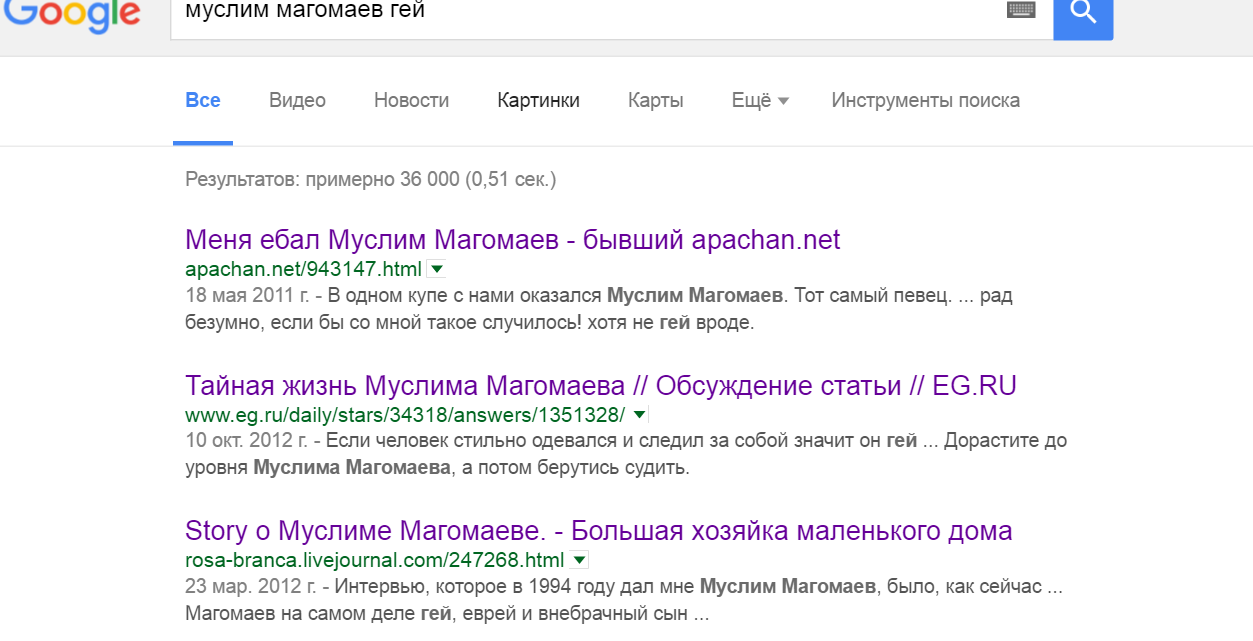Viewport: 1253px width, 641px height.
Task: Click the apachan.net/943147.html green URL
Action: click(303, 269)
